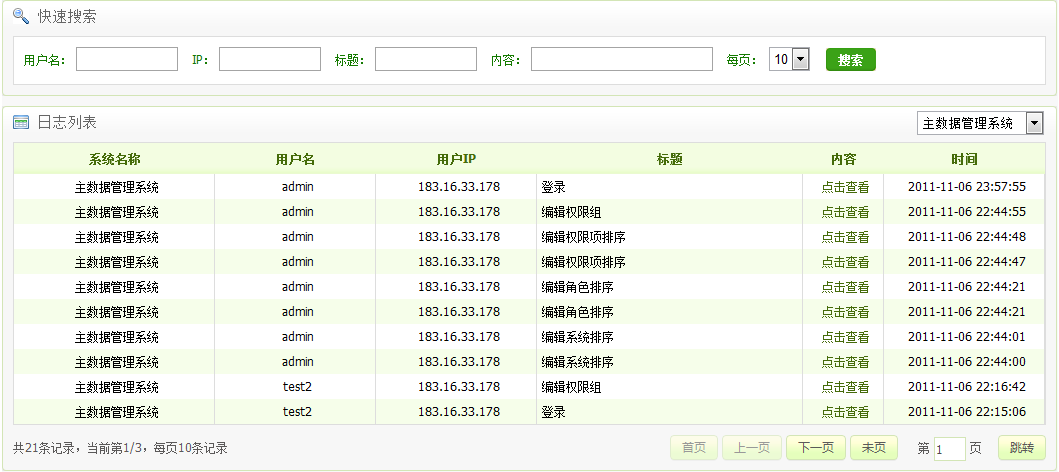Click the table icon beside 日志列表
Image resolution: width=1059 pixels, height=472 pixels.
(21, 123)
